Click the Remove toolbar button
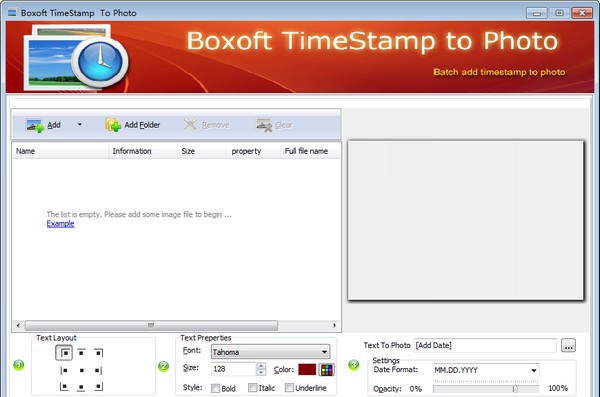The image size is (600, 397). [206, 125]
